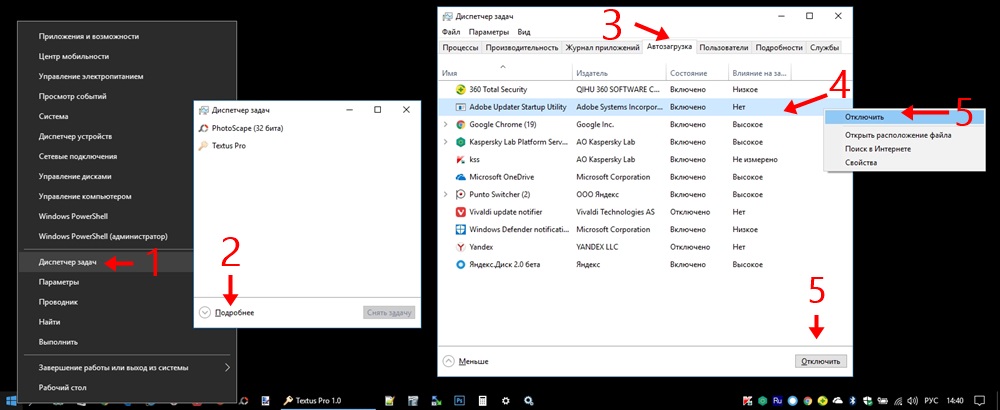Expand Завершение работы или выход из системы submenu
This screenshot has height=410, width=1000.
point(227,367)
